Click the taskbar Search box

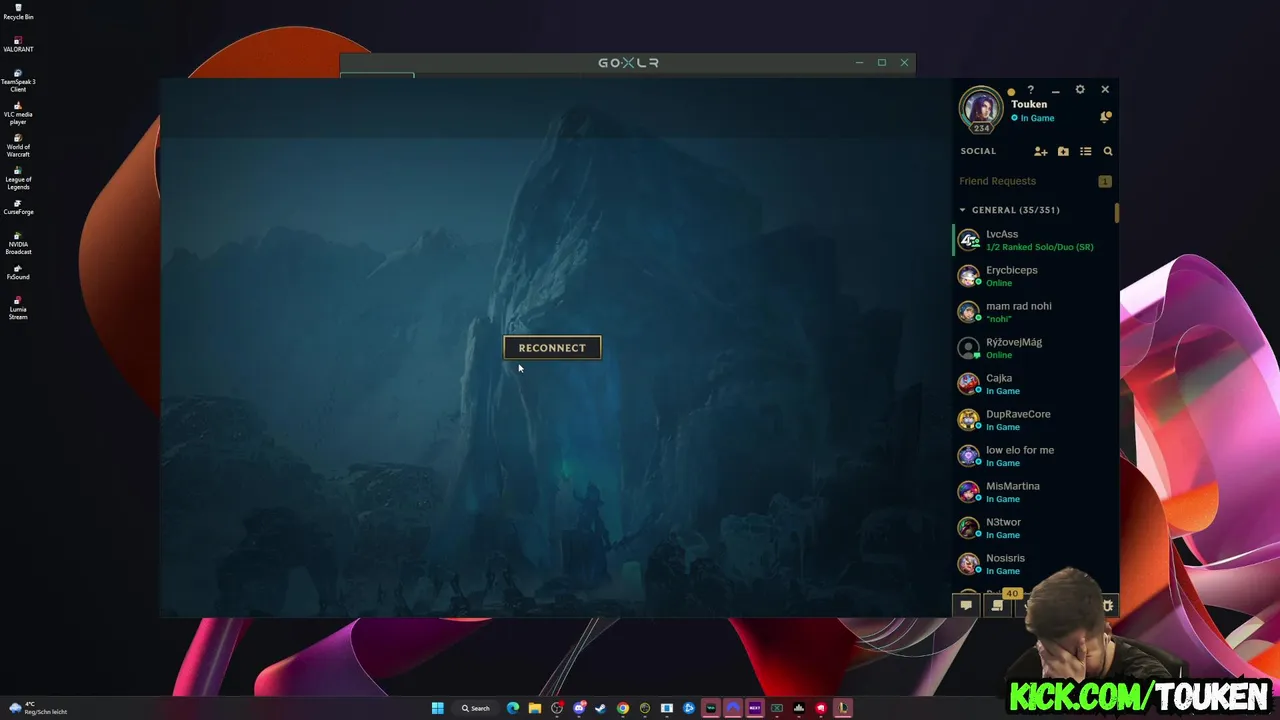476,708
